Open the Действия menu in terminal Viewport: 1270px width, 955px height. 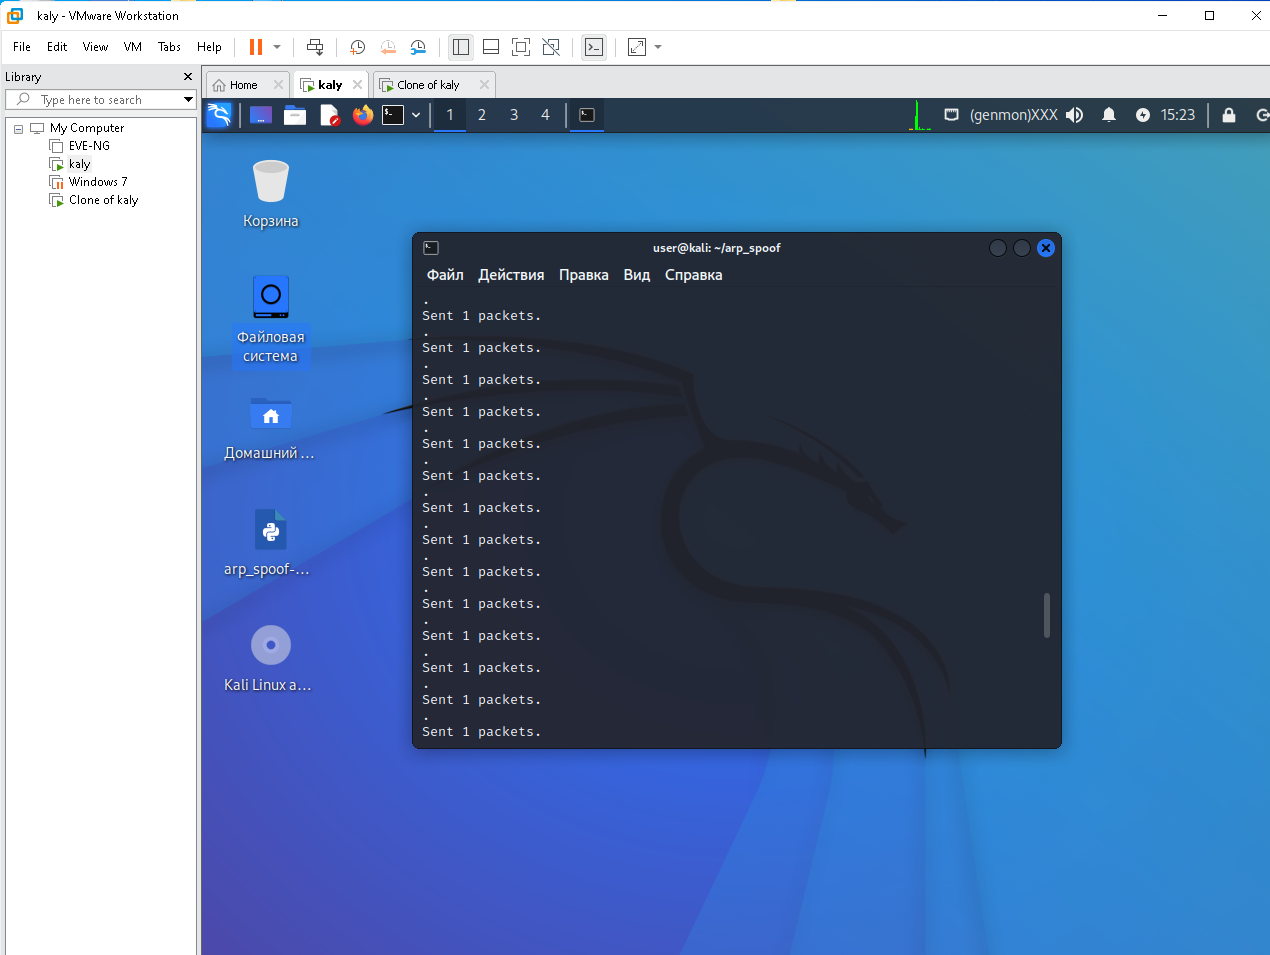pos(511,275)
